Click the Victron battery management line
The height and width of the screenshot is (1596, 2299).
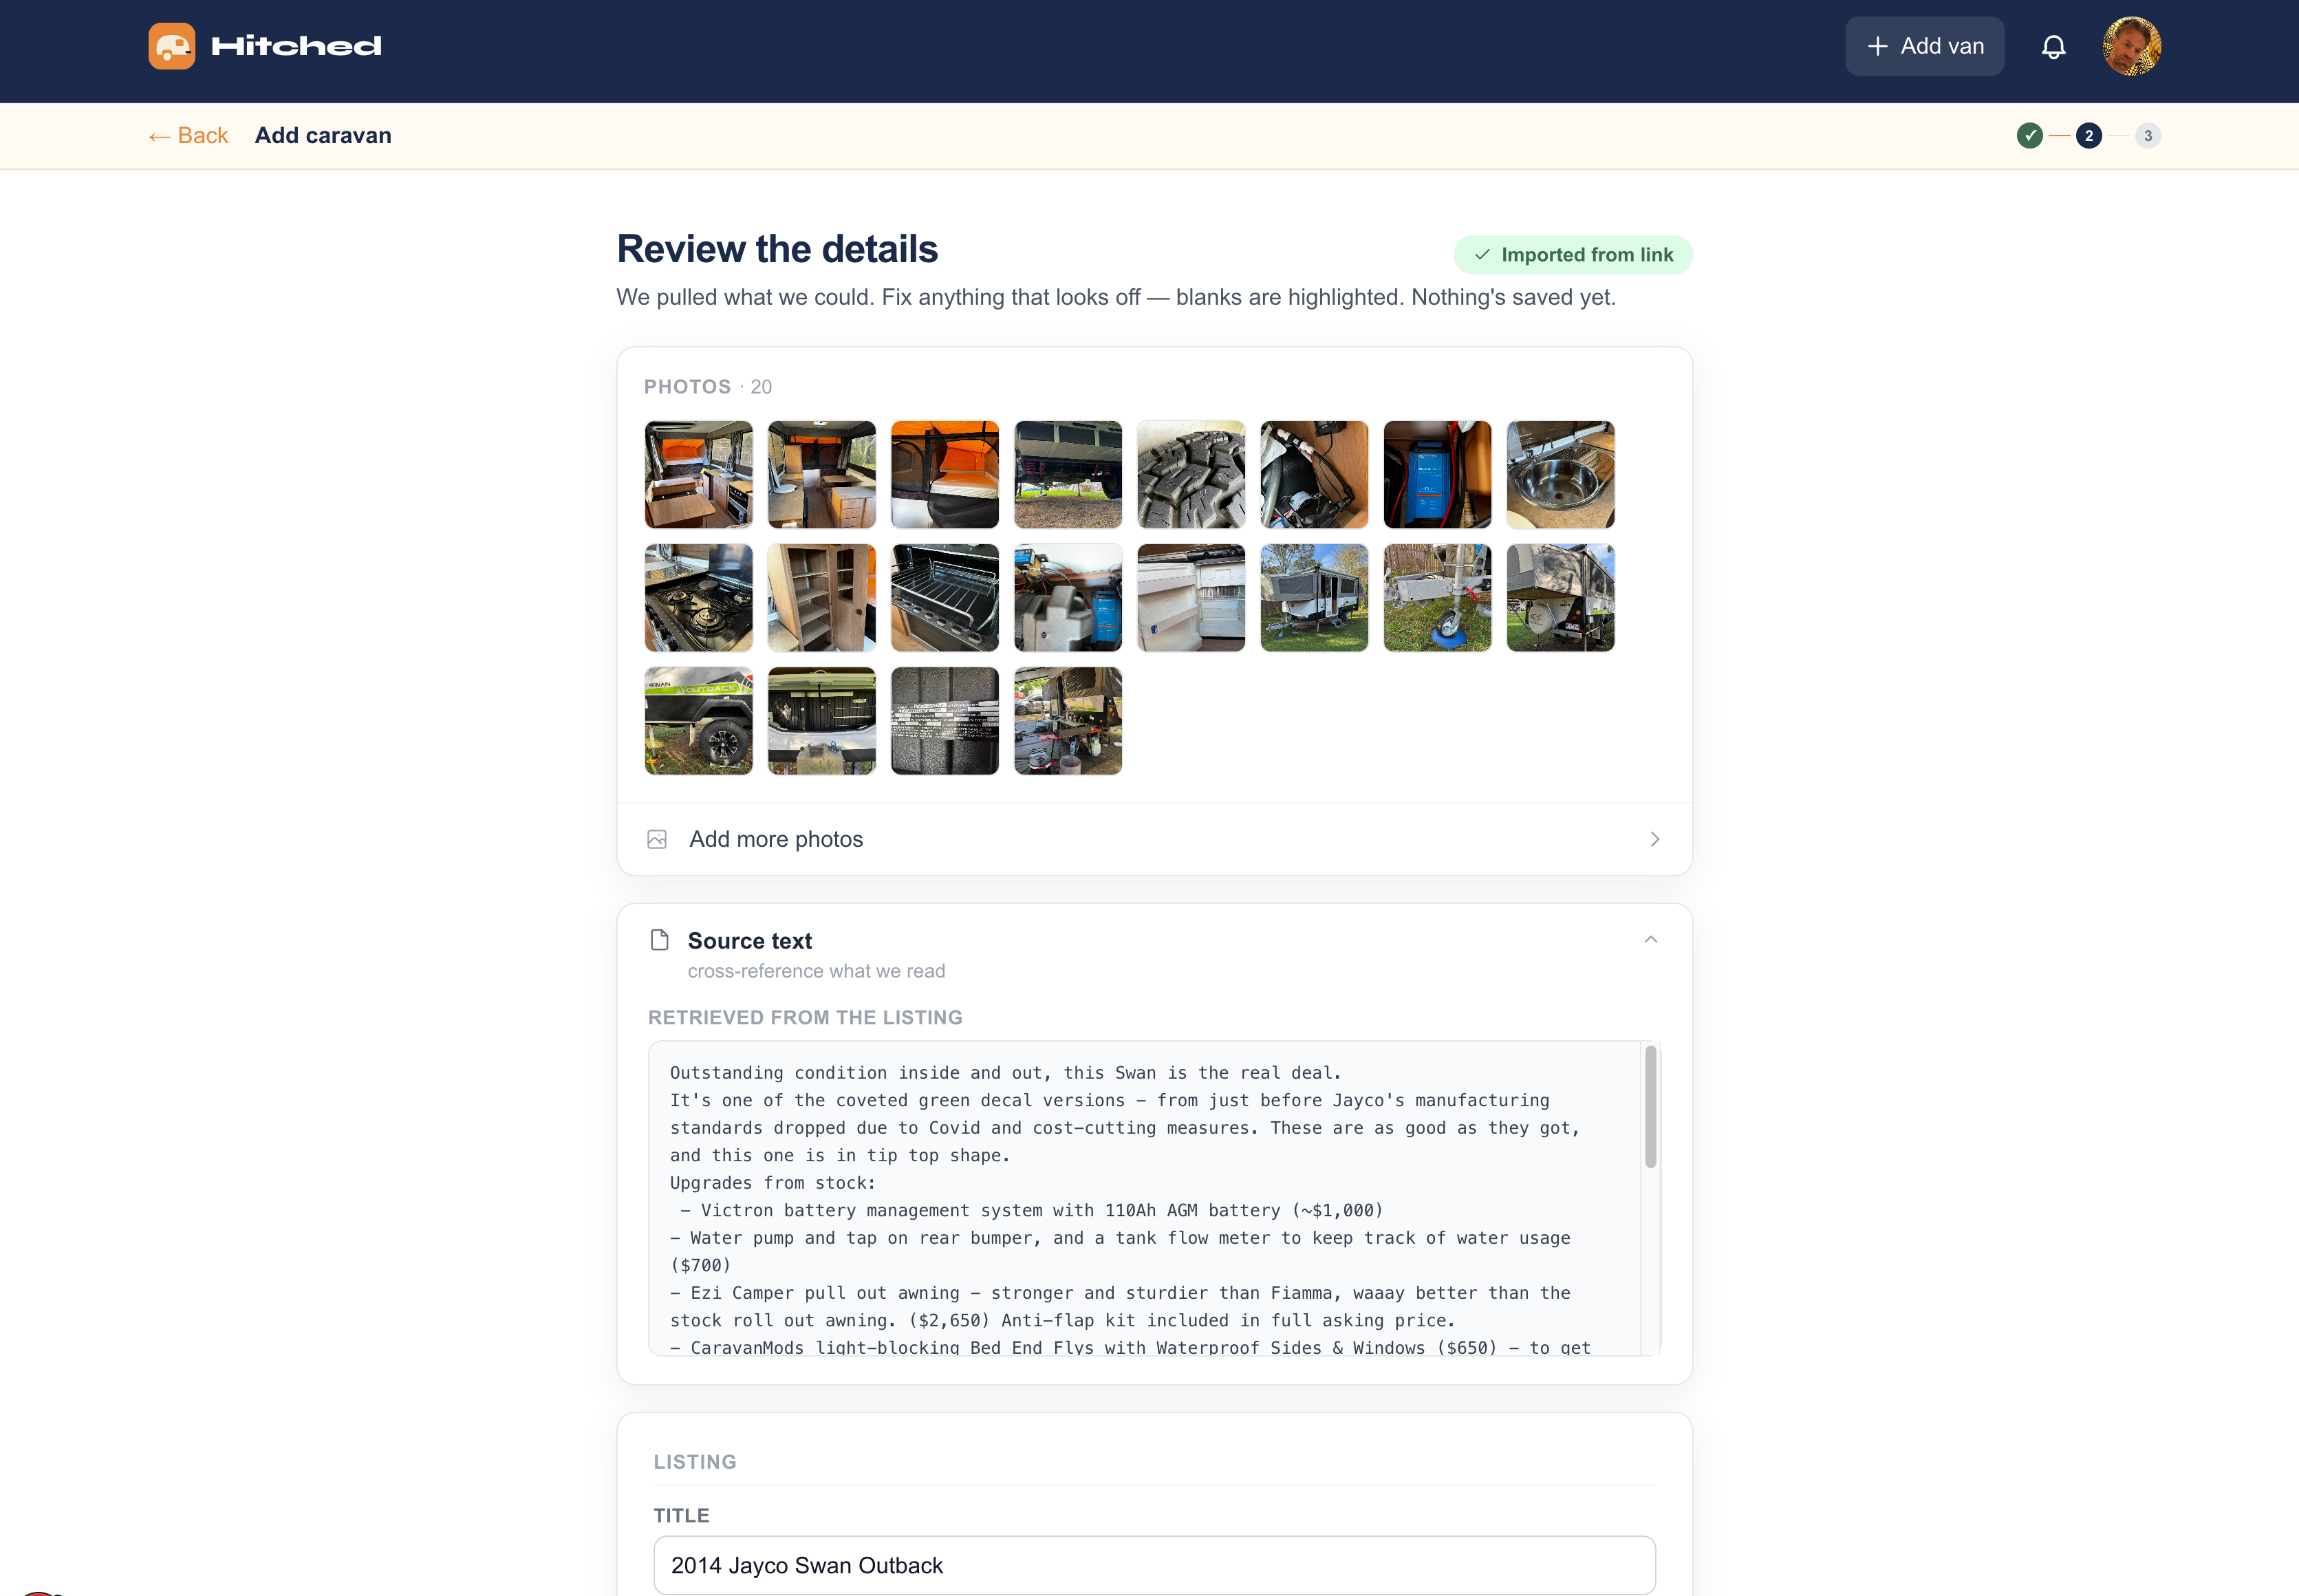coord(1032,1211)
